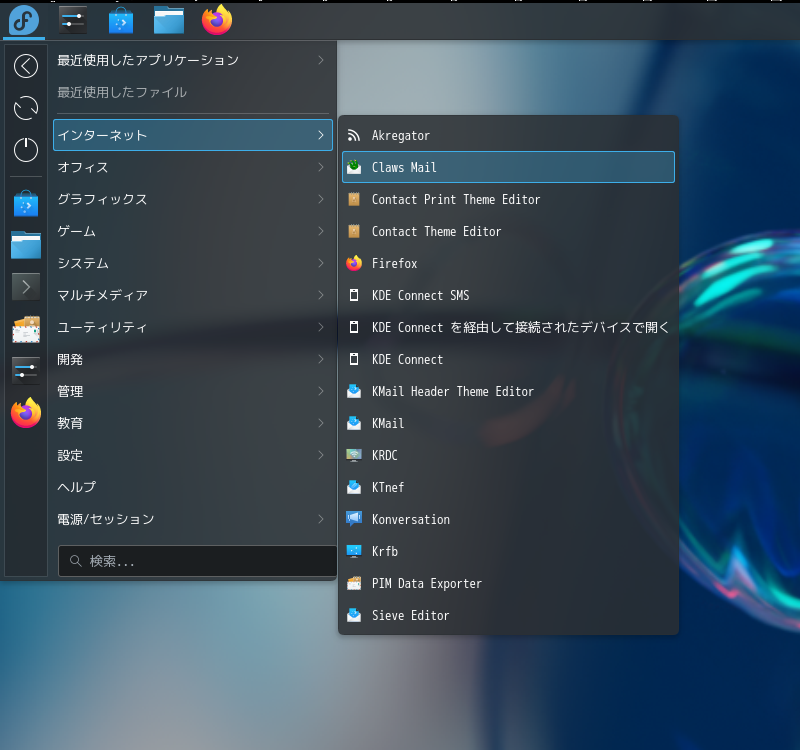Select the ヘルプ menu entry
Screen dimensions: 800x750
tap(193, 487)
